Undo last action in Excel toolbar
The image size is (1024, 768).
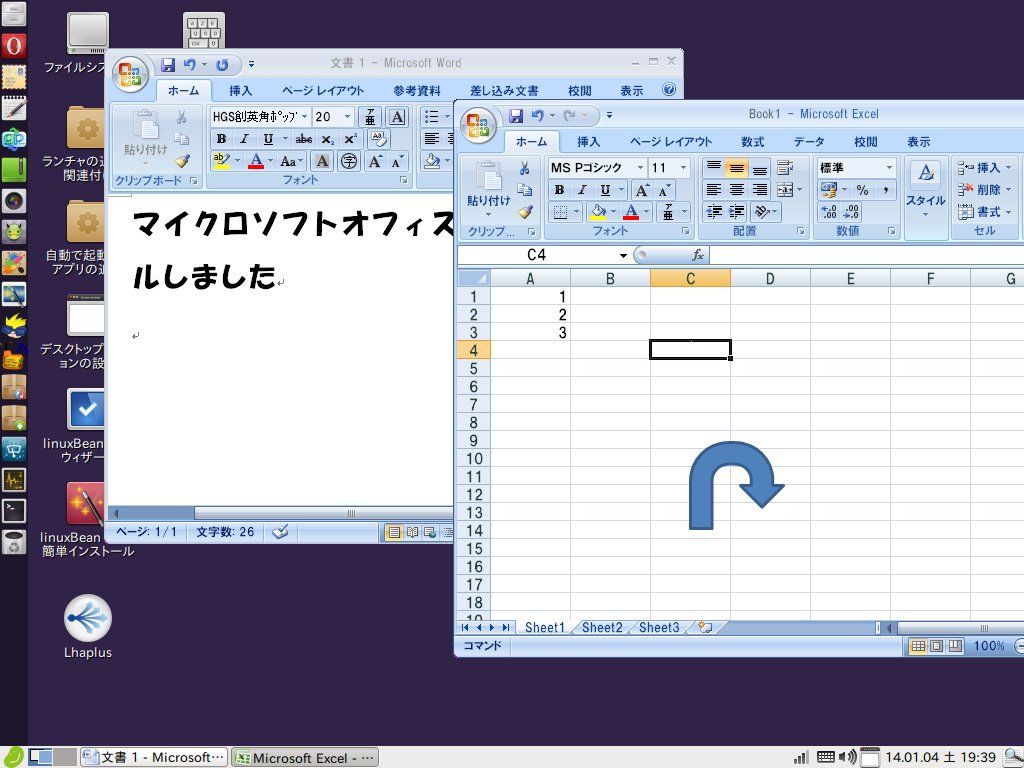pos(537,116)
